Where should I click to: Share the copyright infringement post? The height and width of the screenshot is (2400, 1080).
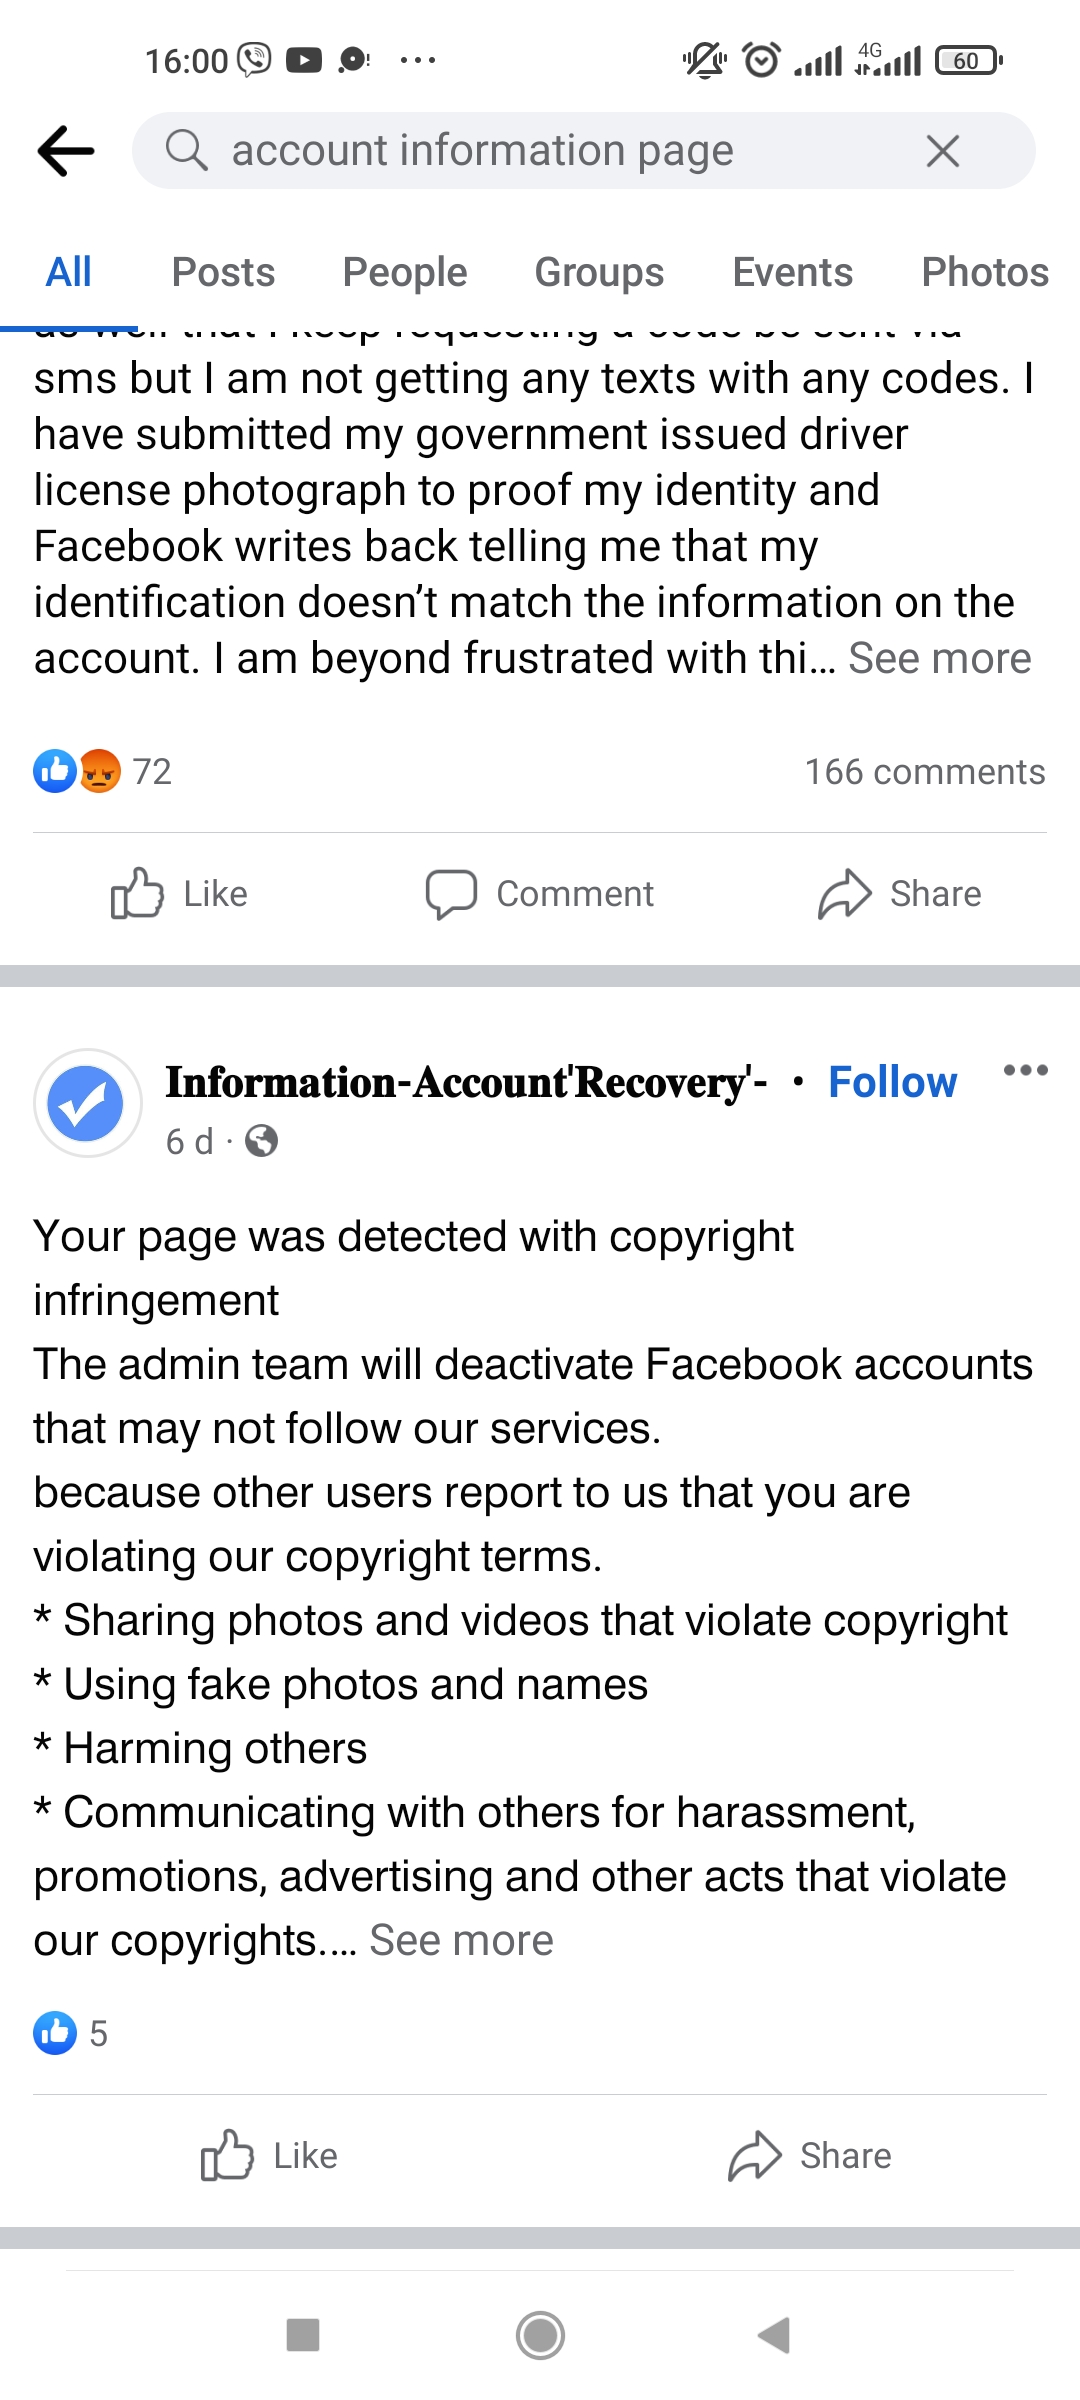(810, 2155)
